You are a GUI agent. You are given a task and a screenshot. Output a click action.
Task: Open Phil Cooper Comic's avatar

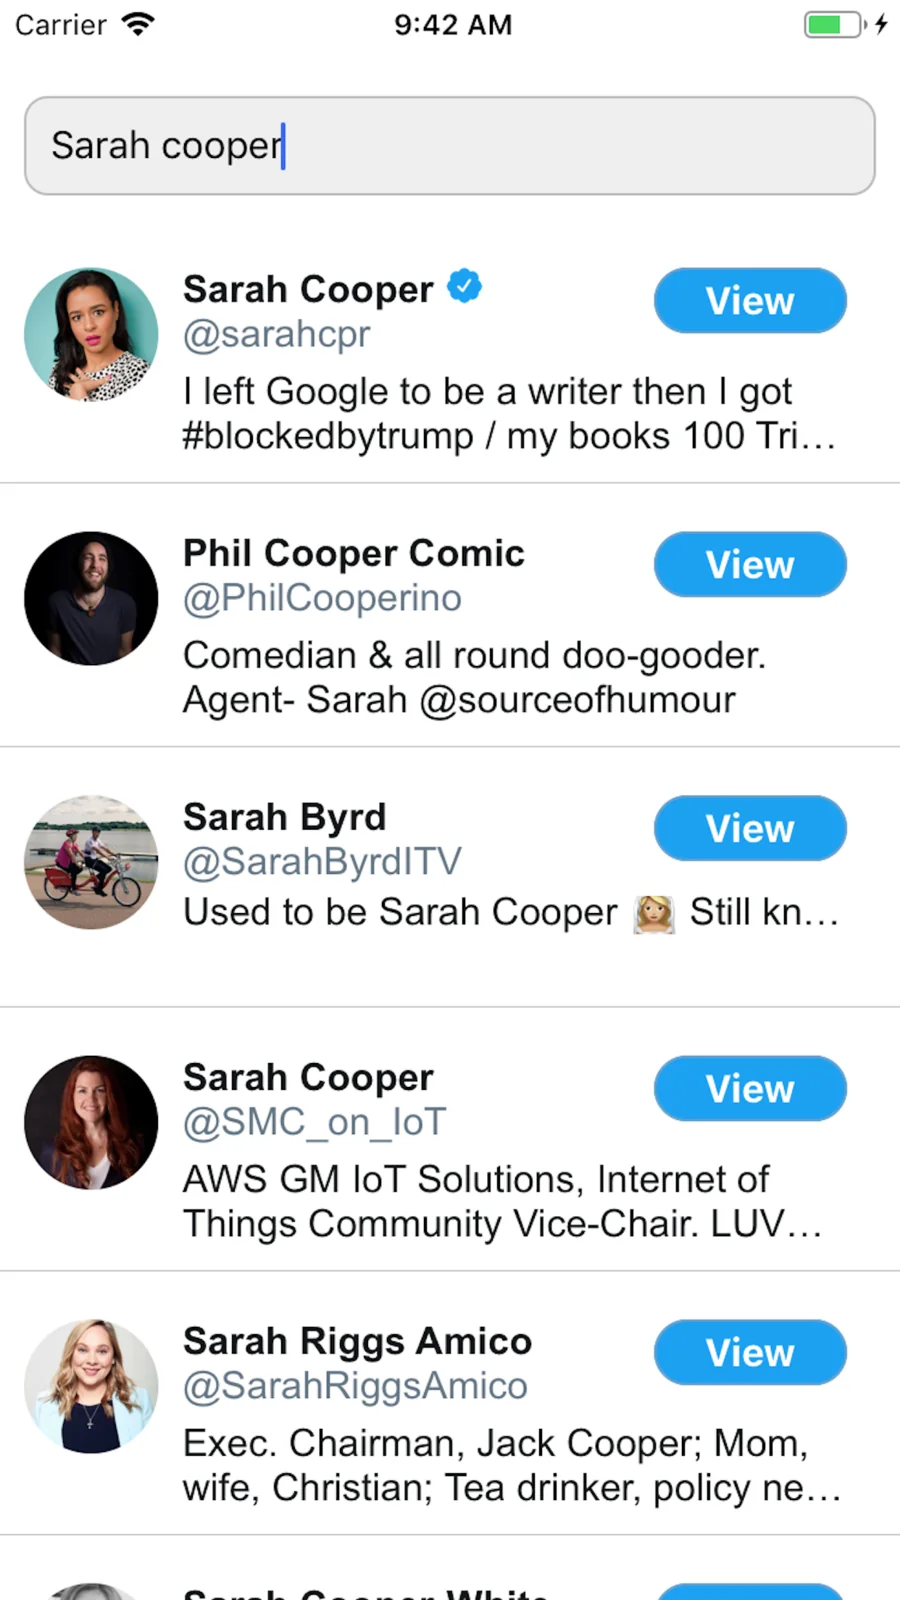click(x=90, y=598)
